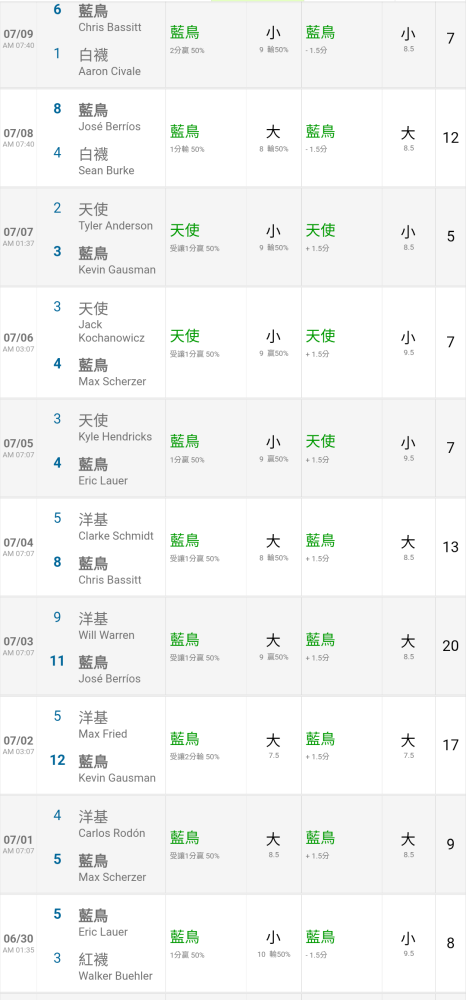466x1000 pixels.
Task: Select the green 天使 spread result for 07/07
Action: coord(320,230)
